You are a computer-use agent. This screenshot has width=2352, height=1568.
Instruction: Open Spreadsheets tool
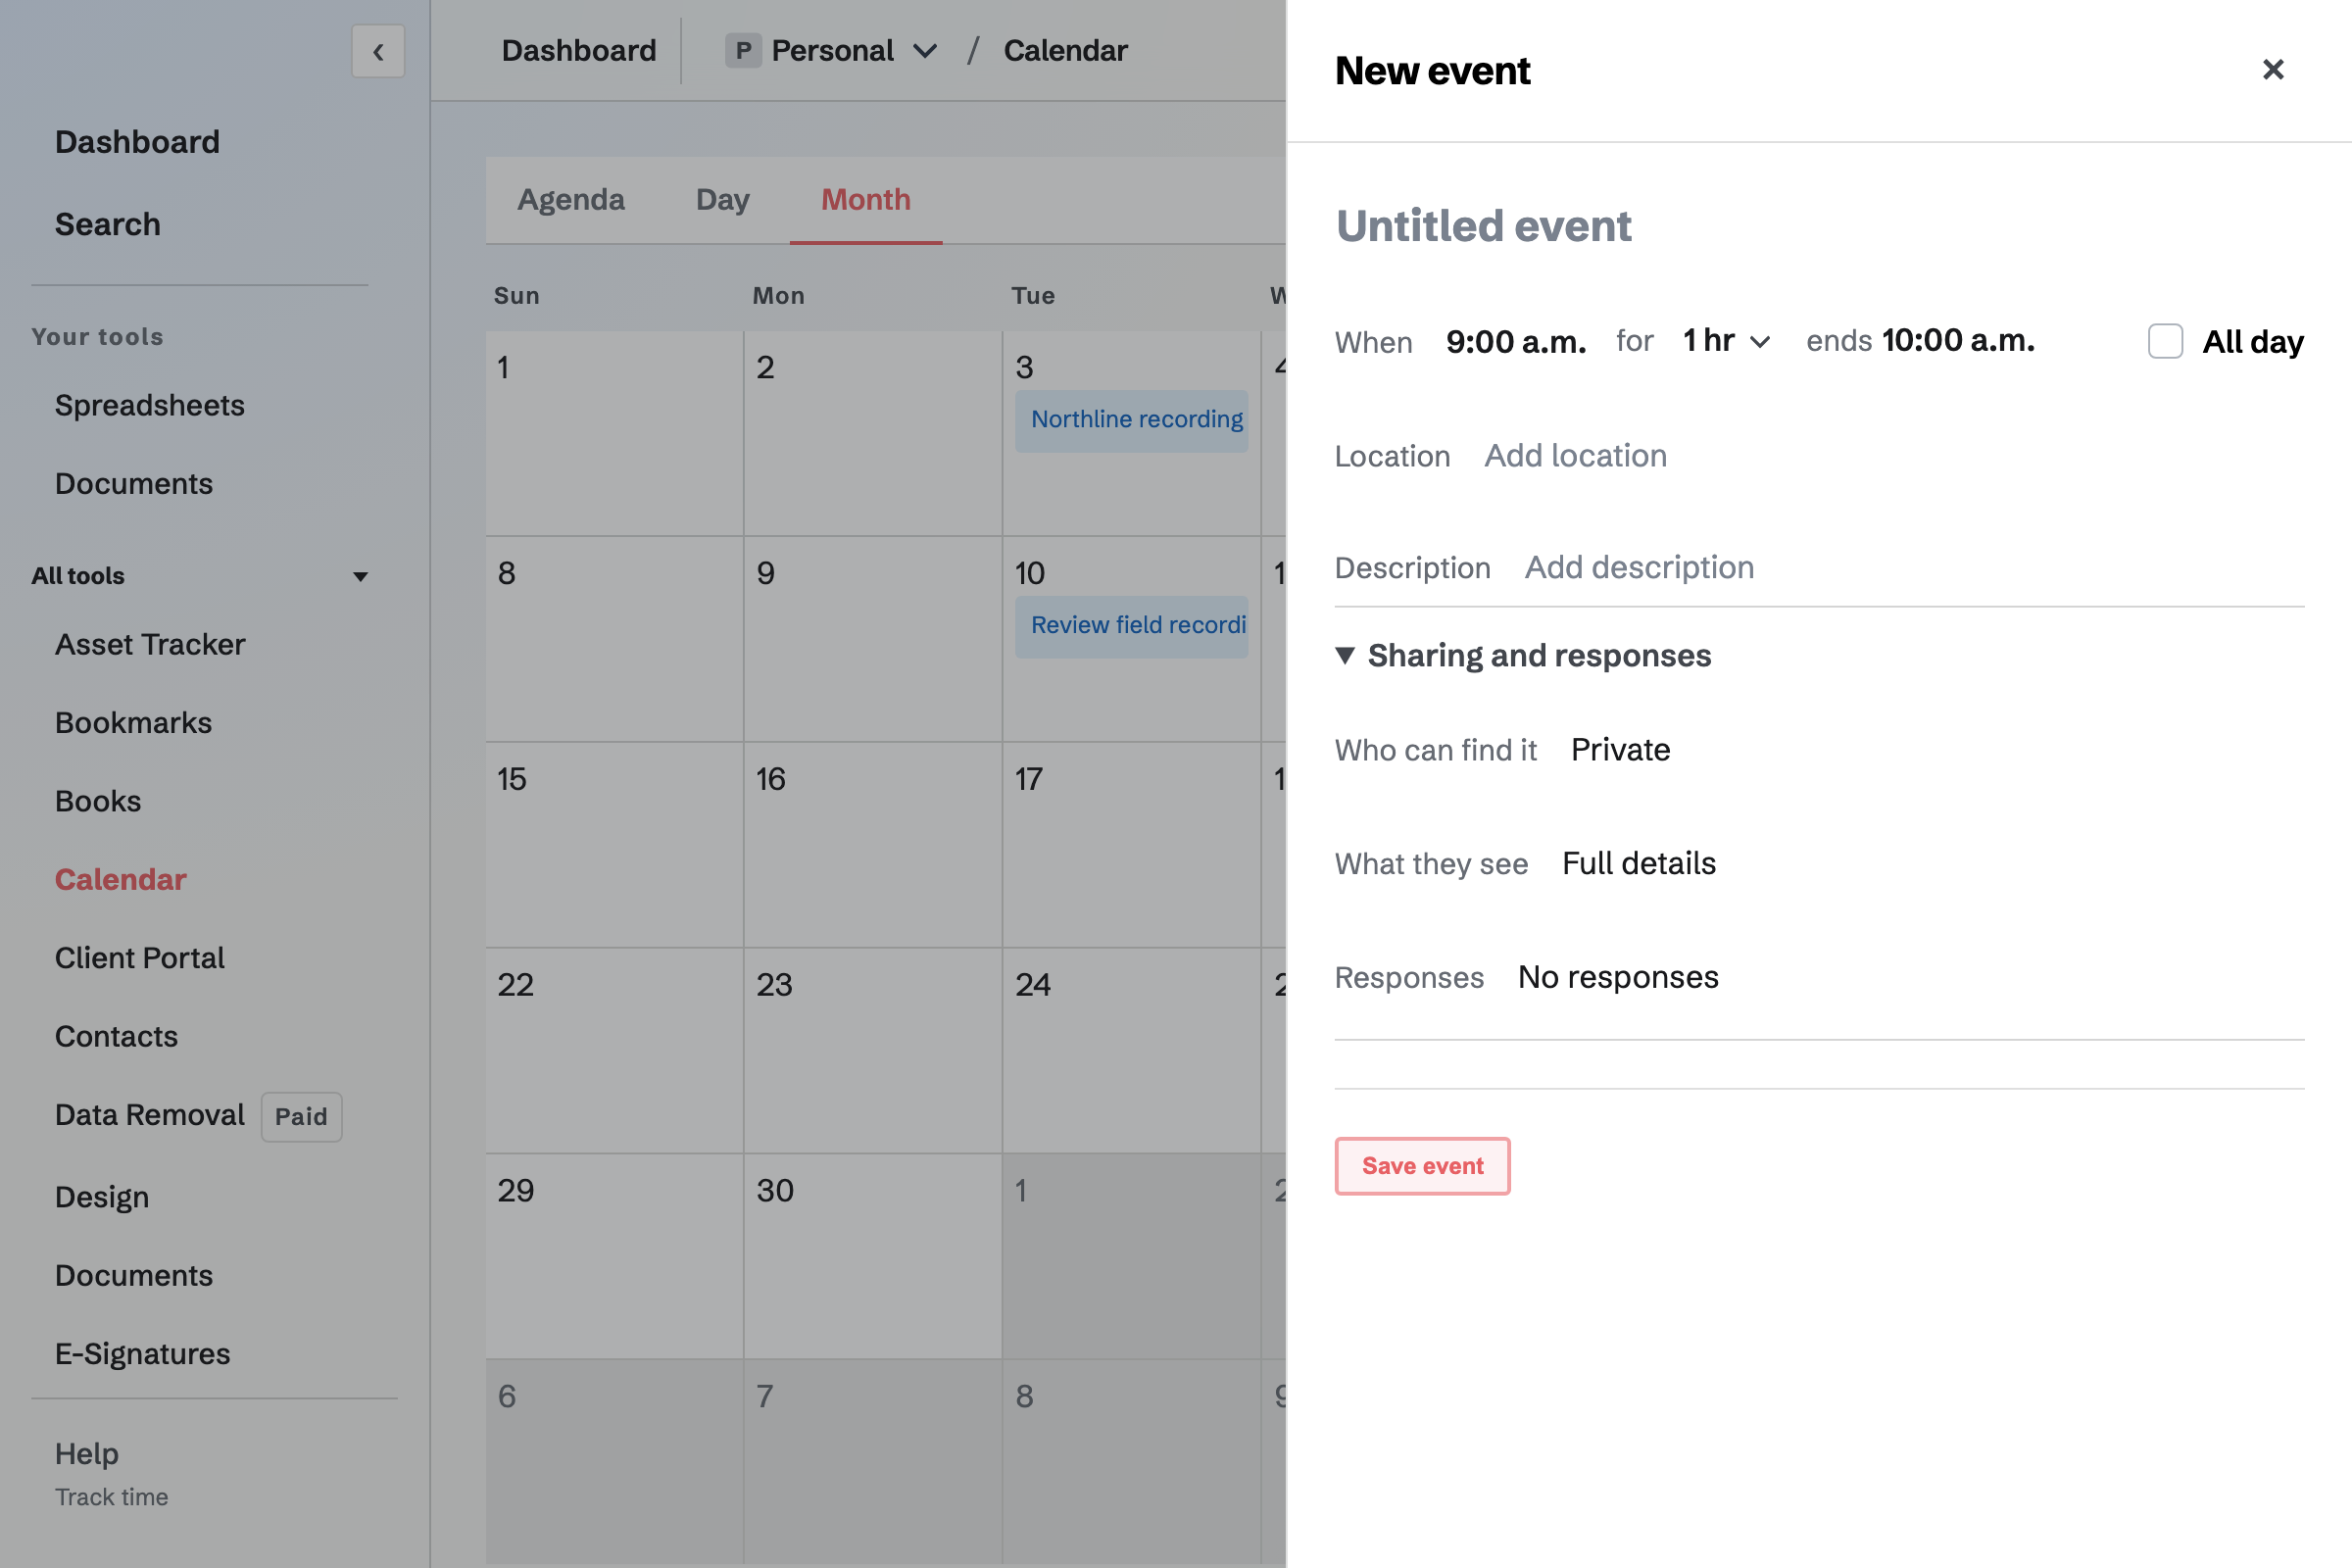click(x=150, y=405)
